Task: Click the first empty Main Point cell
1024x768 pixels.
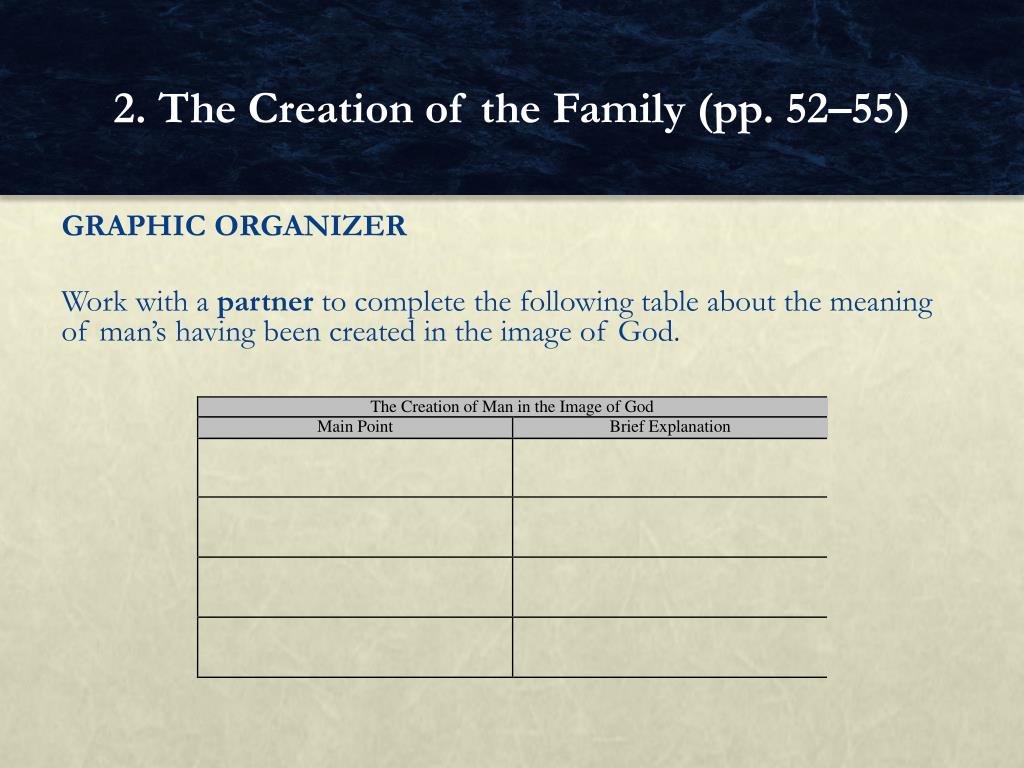Action: point(355,468)
